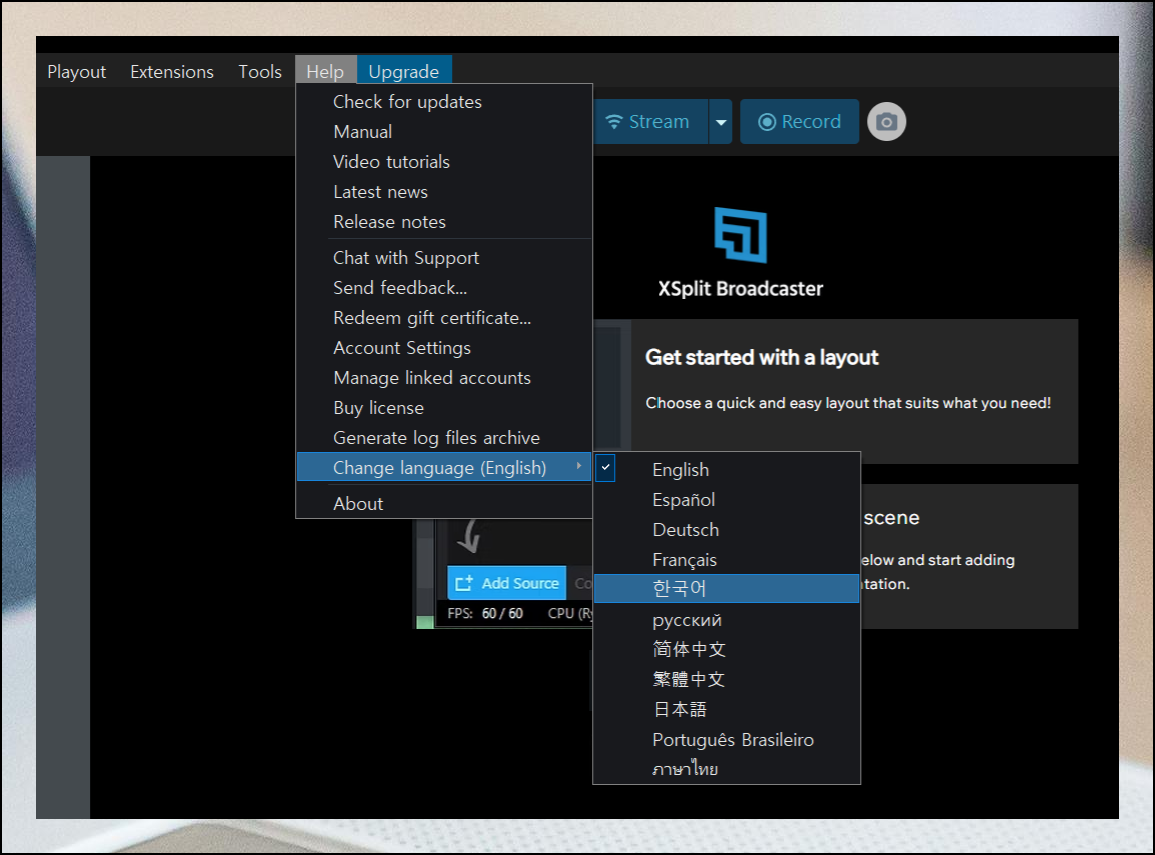Select the checked English language option

click(726, 470)
